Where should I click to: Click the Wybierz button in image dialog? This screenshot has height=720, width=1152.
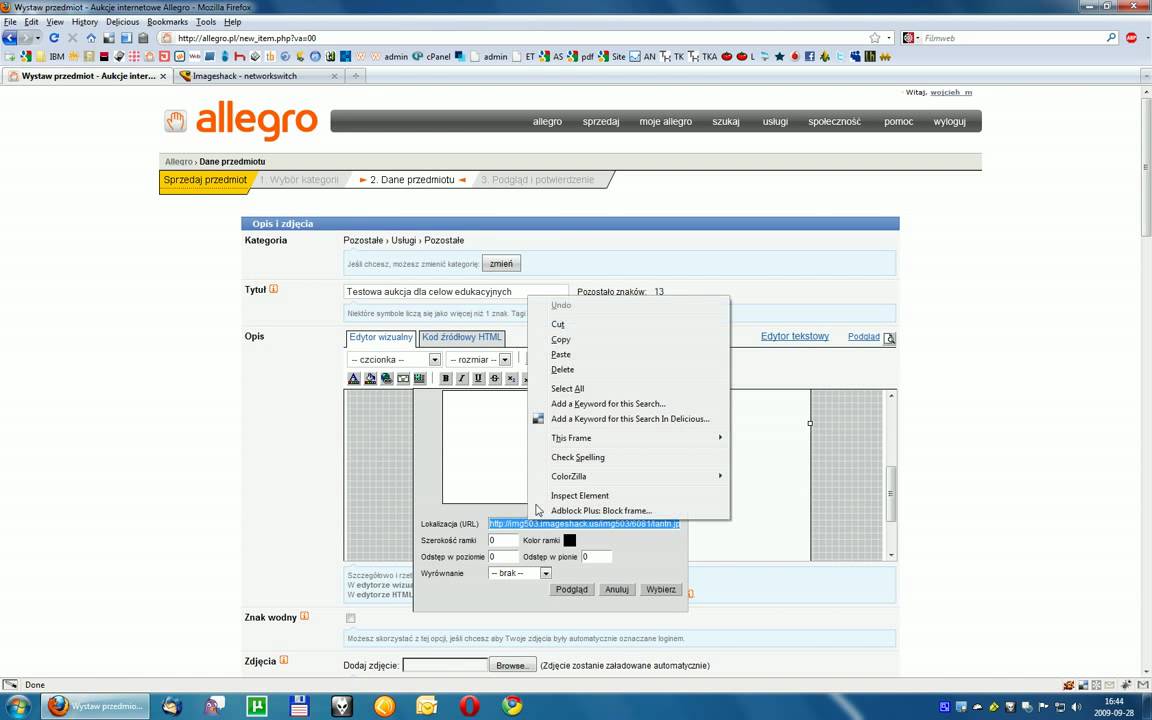pyautogui.click(x=660, y=589)
